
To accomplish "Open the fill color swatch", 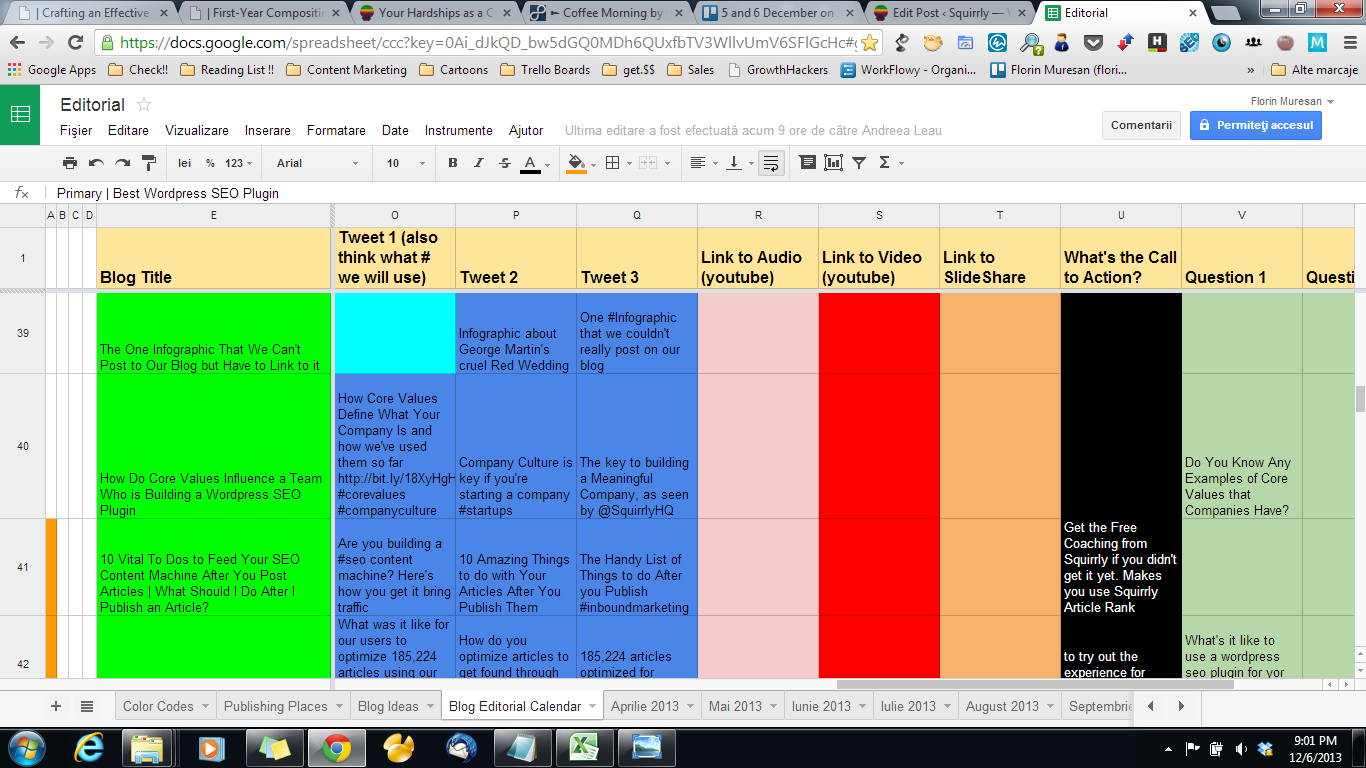I will 576,163.
